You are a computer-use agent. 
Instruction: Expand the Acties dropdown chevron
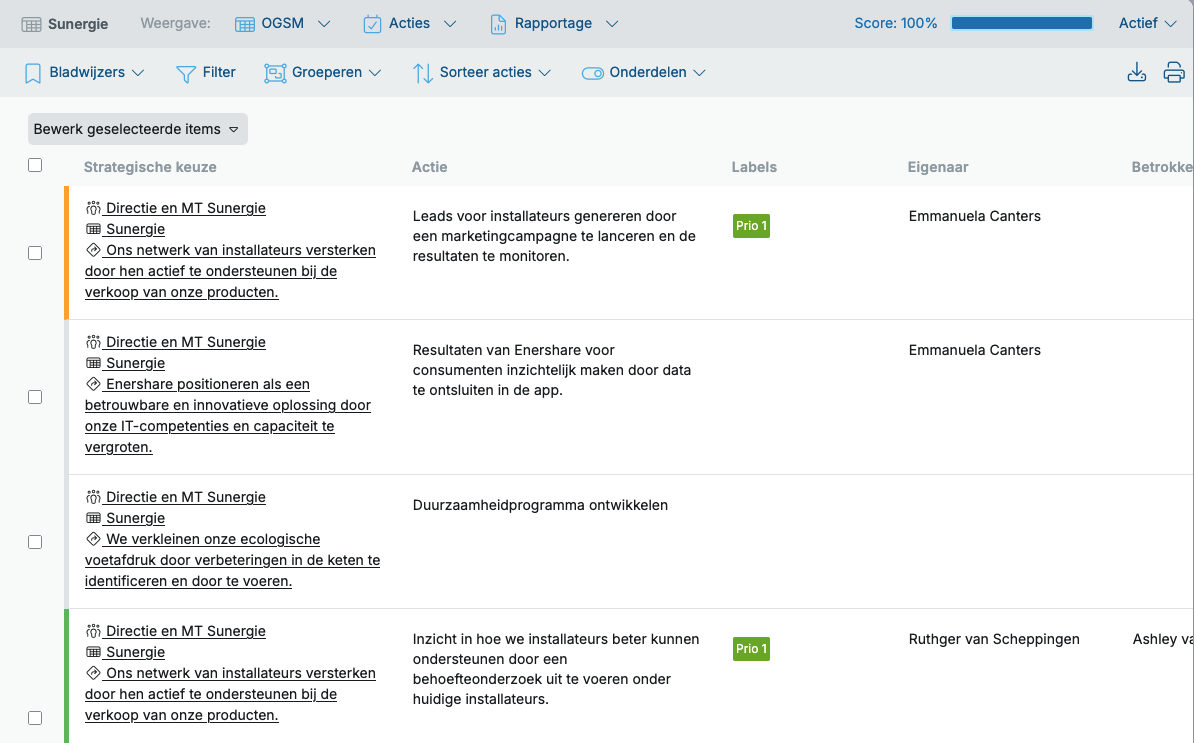tap(450, 24)
